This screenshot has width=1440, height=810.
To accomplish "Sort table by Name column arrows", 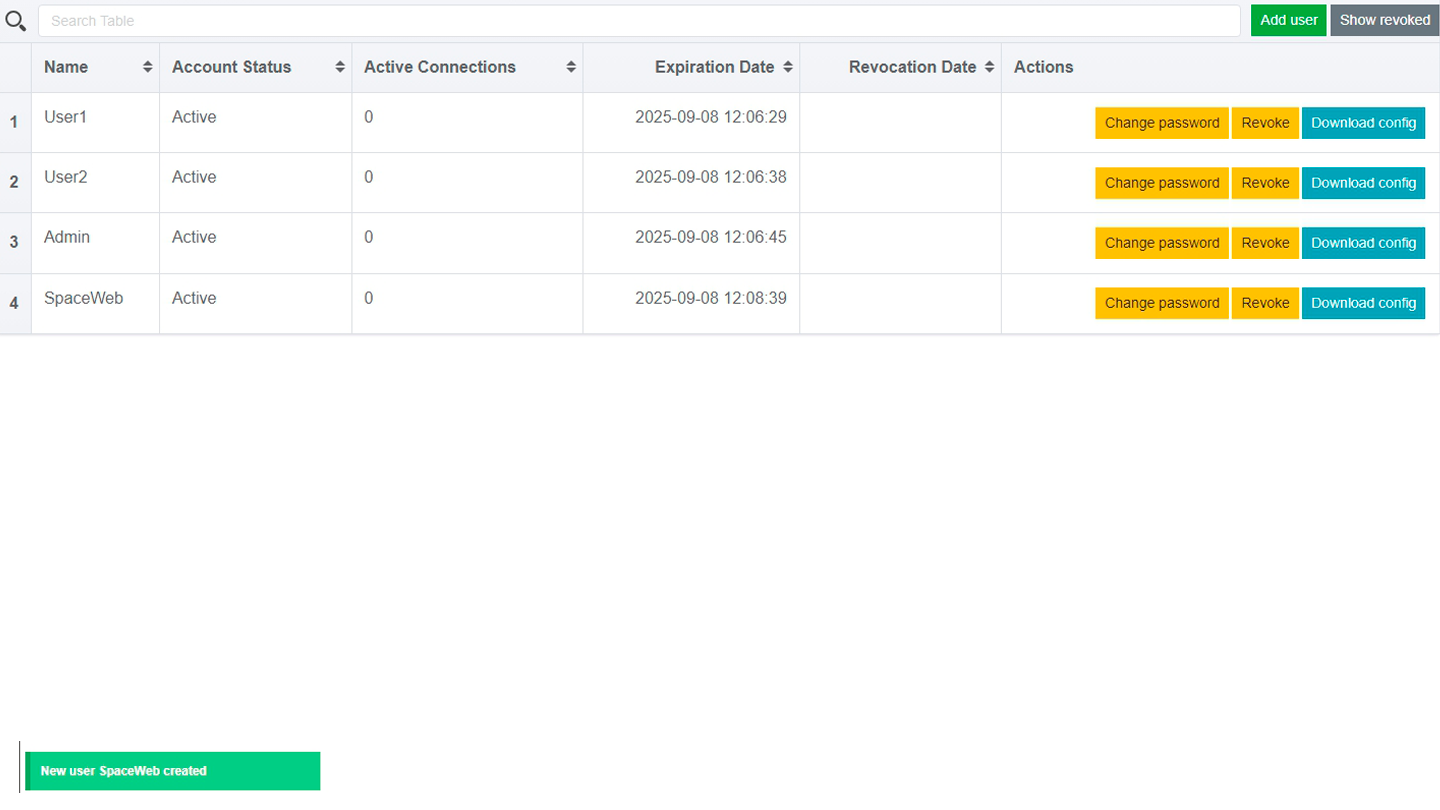I will 148,67.
